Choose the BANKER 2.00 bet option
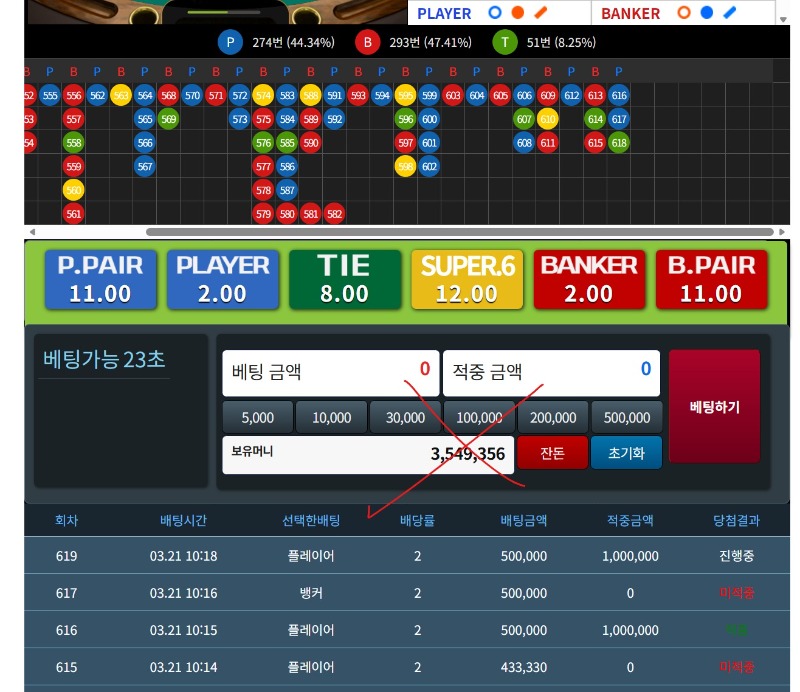The image size is (800, 692). pos(588,279)
